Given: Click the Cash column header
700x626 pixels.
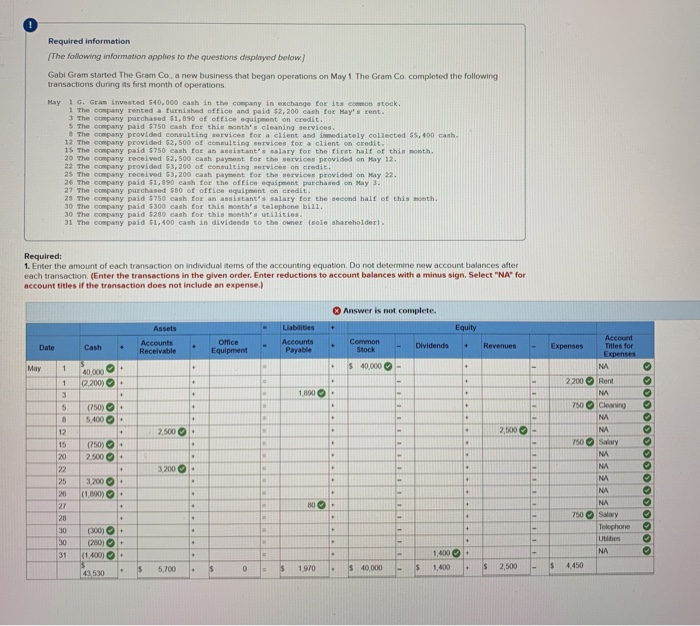Looking at the screenshot, I should click(x=93, y=347).
